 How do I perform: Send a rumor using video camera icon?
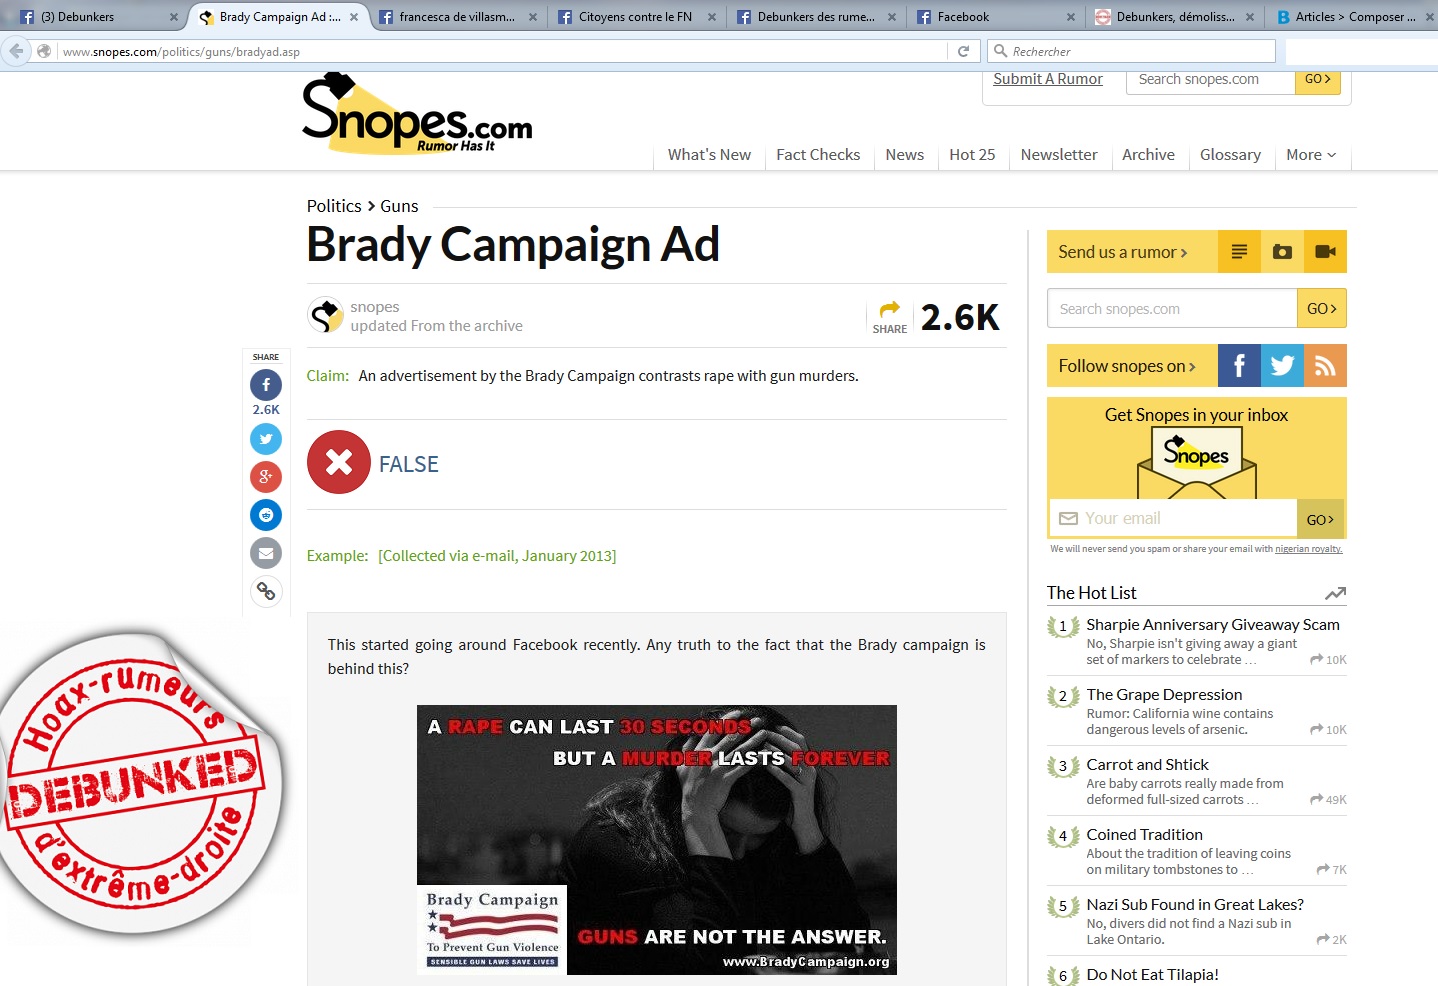pos(1325,252)
